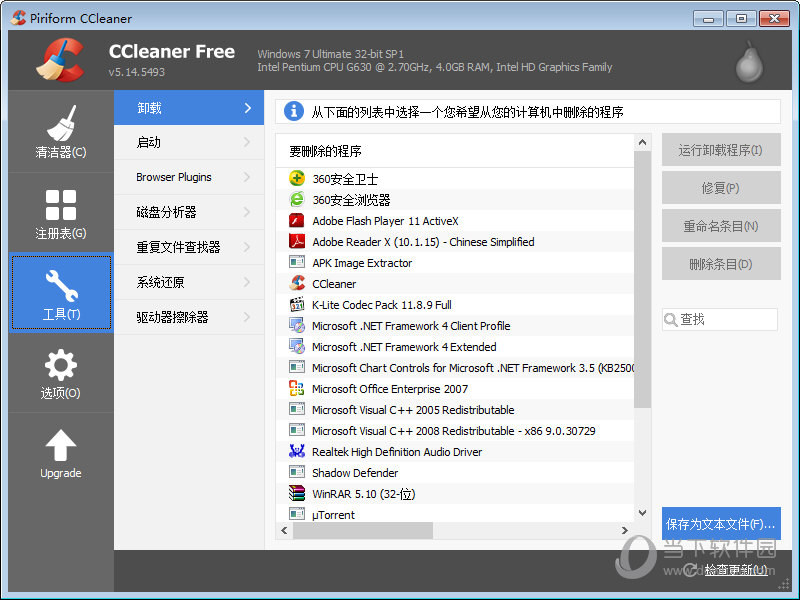Open the 启动 (Startup) tool
This screenshot has height=600, width=800.
pyautogui.click(x=189, y=142)
